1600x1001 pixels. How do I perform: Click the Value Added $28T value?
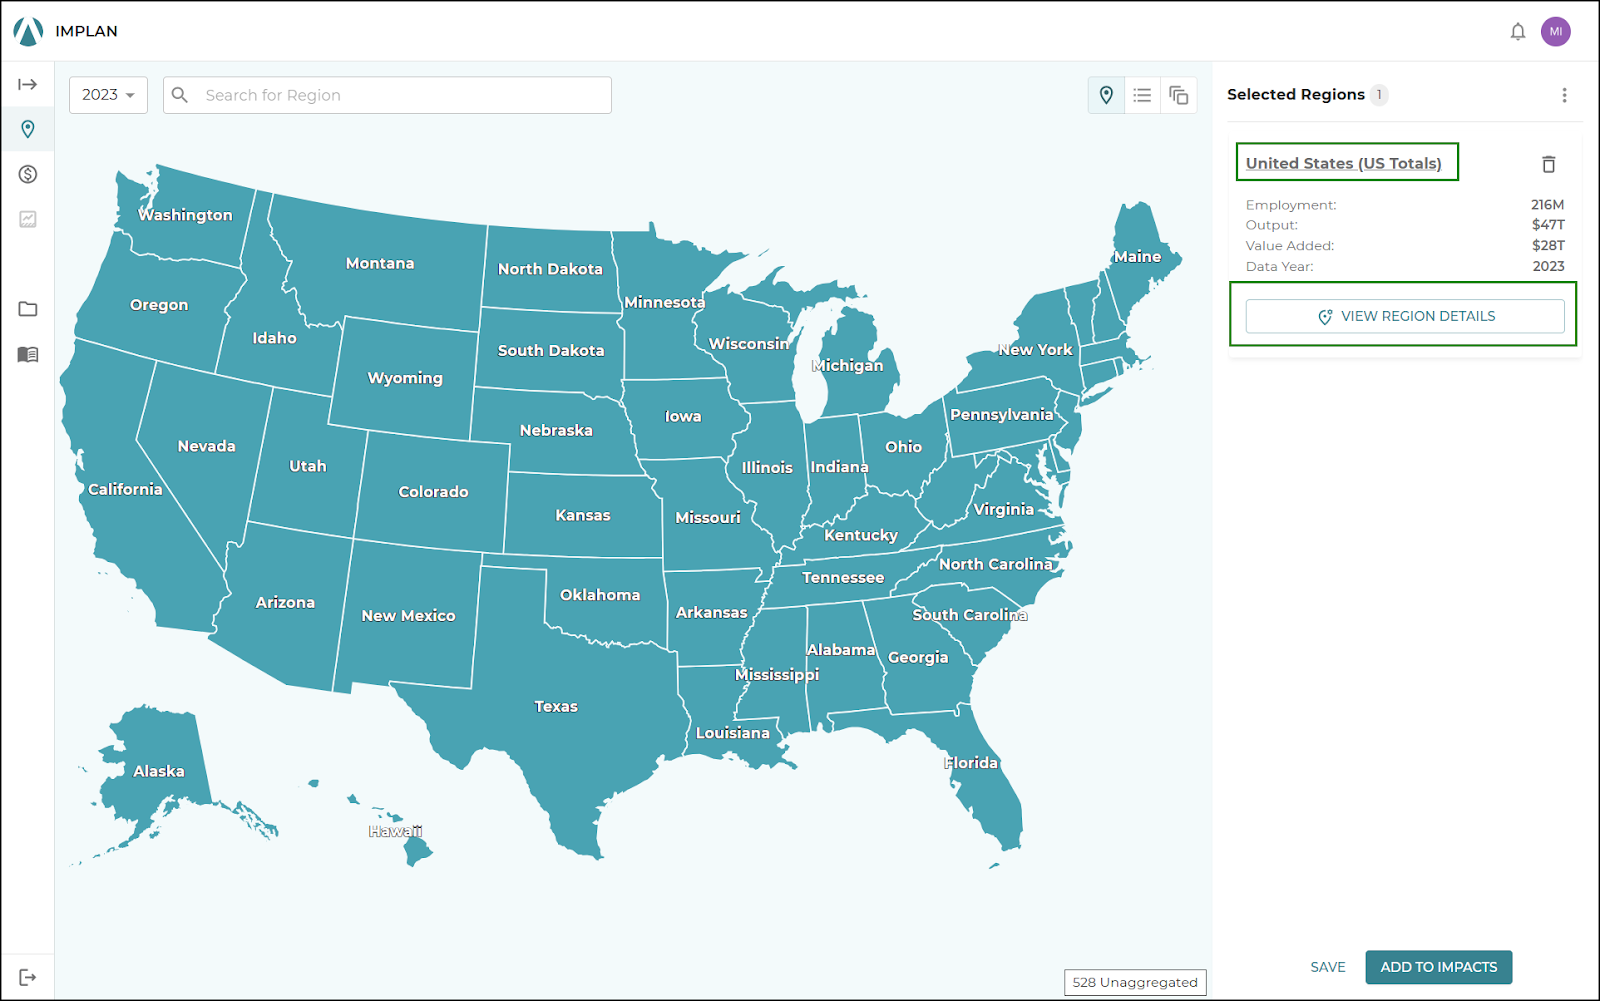pos(1548,245)
